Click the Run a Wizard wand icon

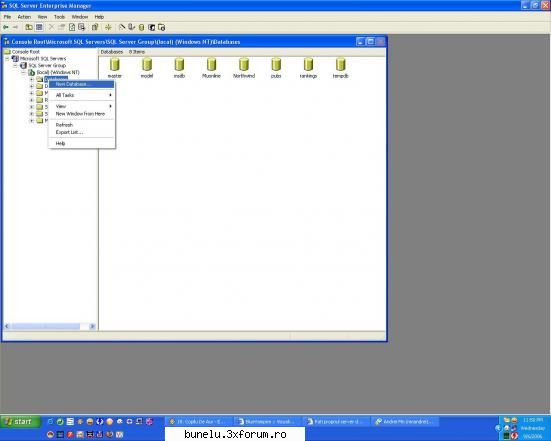point(122,27)
